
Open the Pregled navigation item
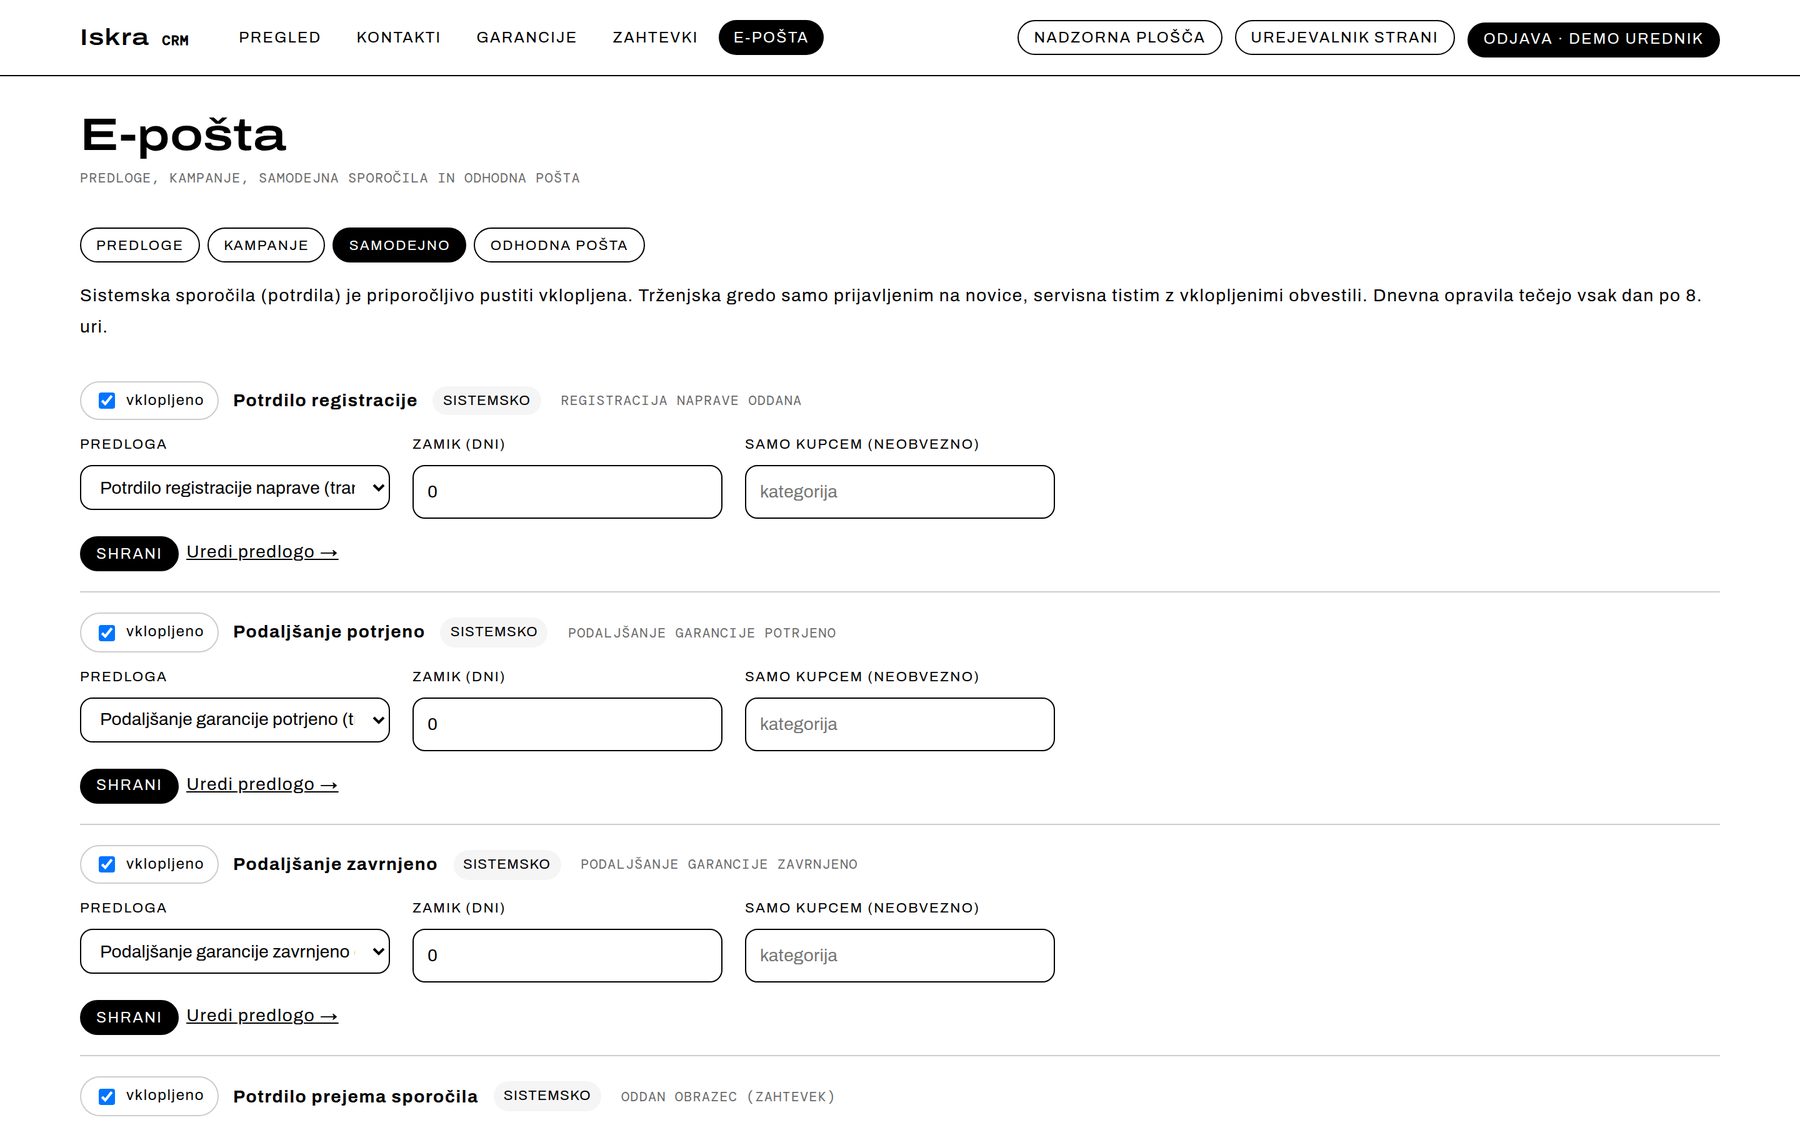[280, 38]
